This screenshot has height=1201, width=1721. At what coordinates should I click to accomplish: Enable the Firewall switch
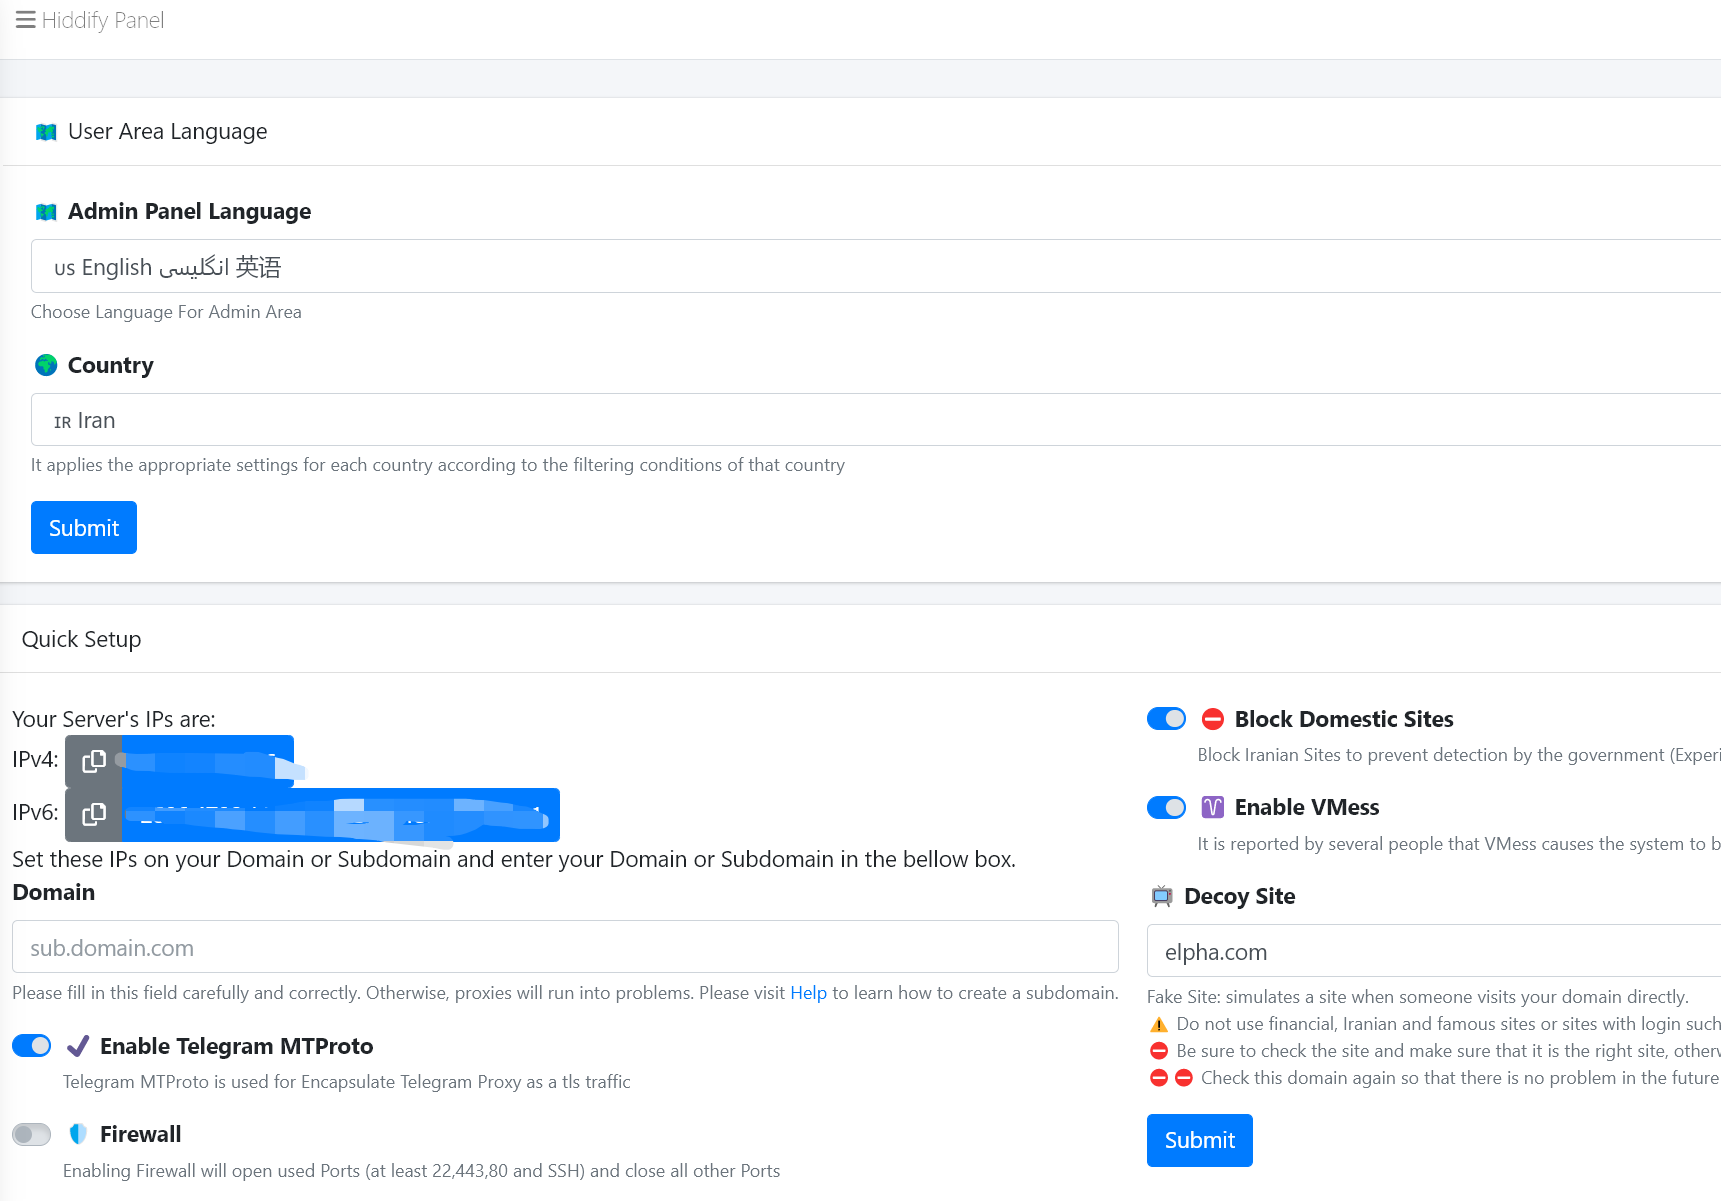pos(32,1134)
